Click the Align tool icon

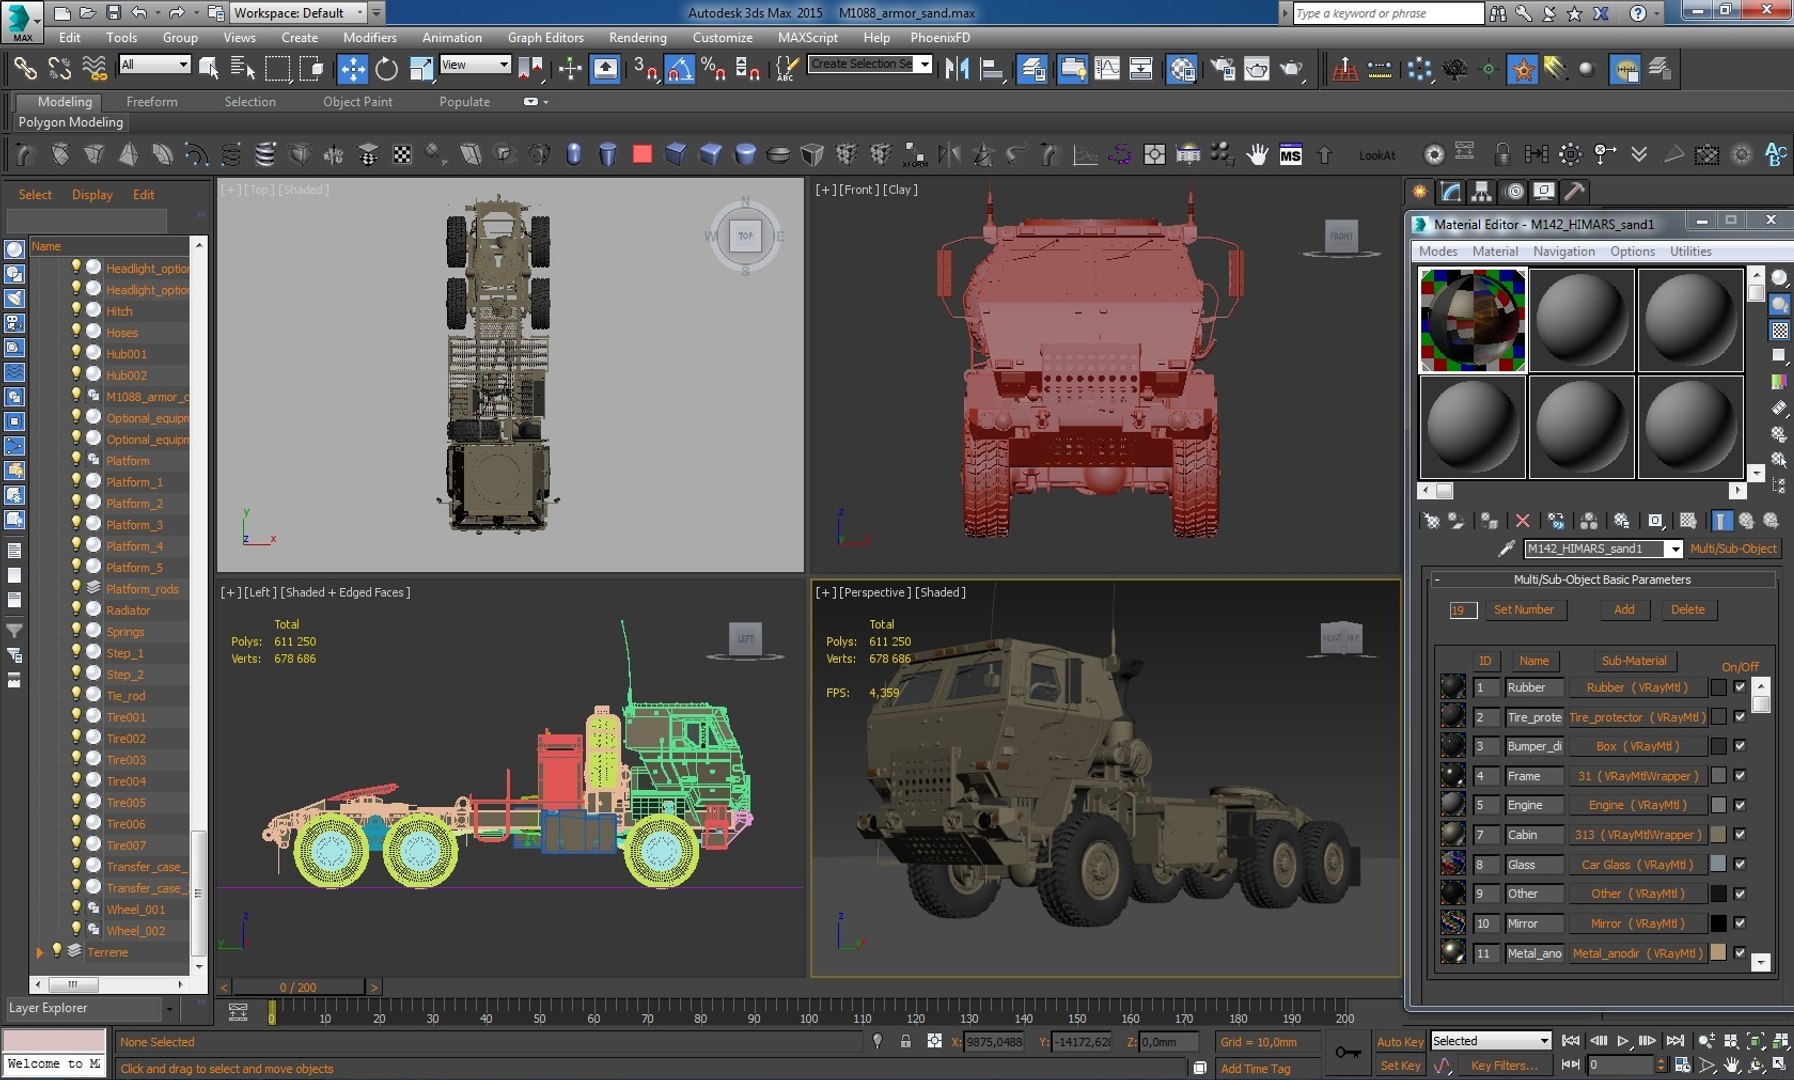991,69
